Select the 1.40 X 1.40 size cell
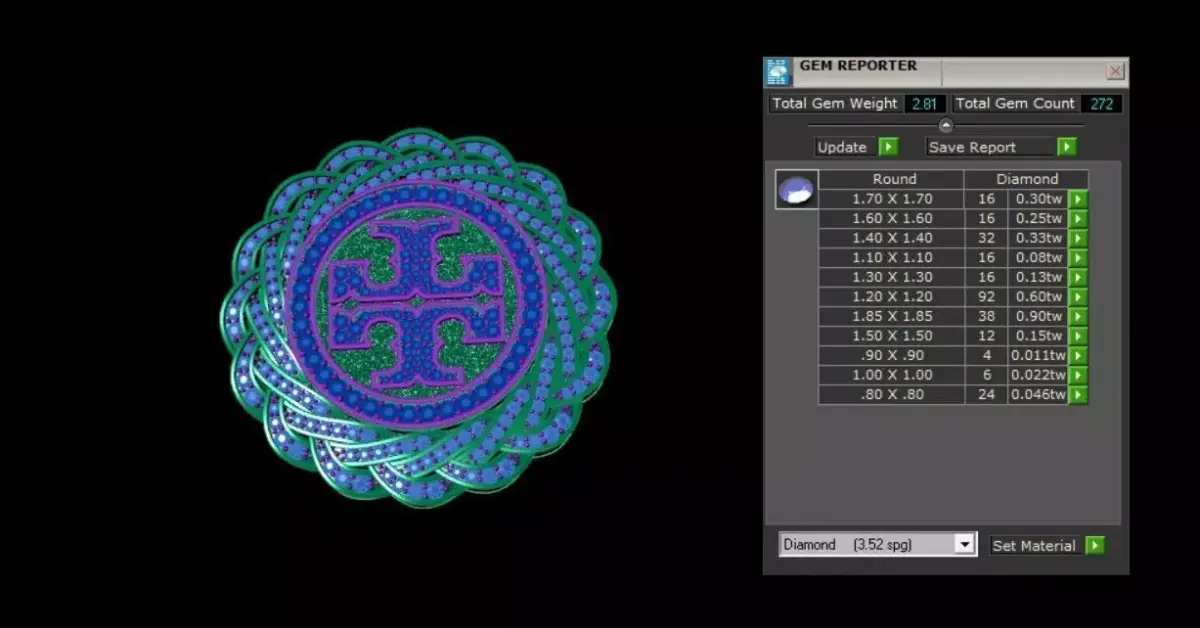This screenshot has width=1200, height=628. 892,238
